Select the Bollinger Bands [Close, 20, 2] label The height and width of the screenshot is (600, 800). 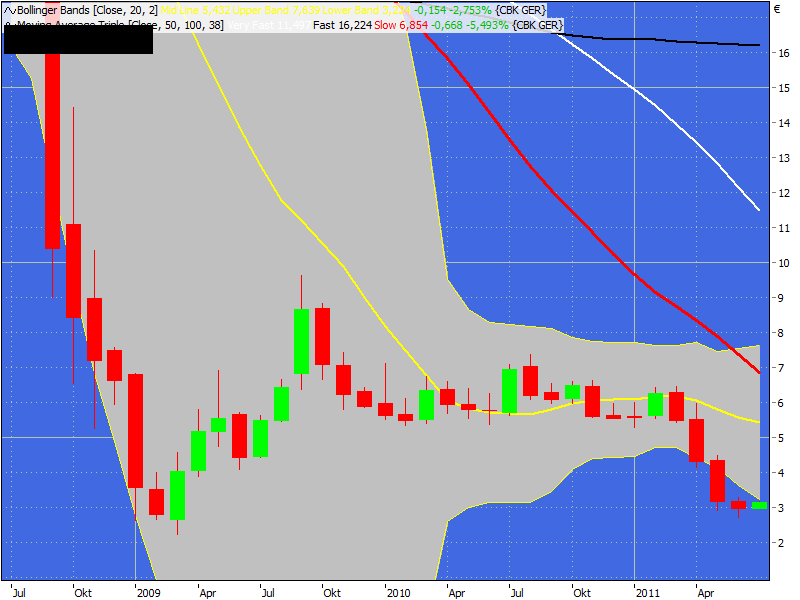click(88, 10)
